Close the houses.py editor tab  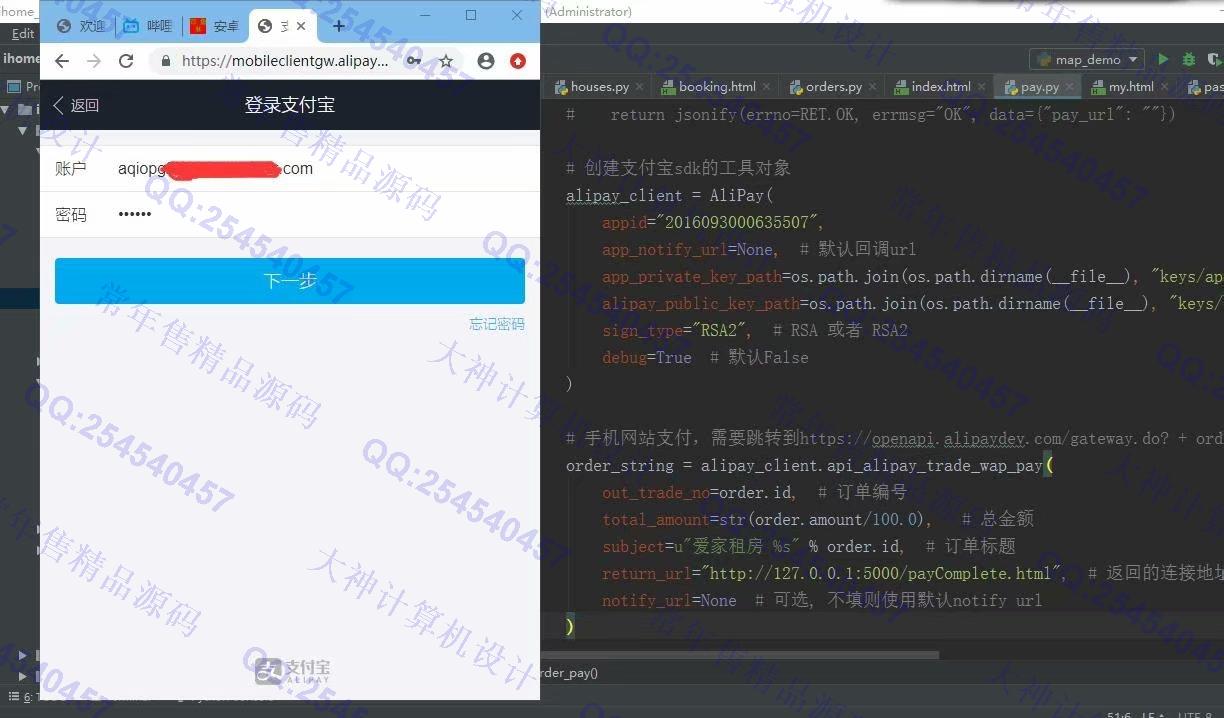pos(640,87)
